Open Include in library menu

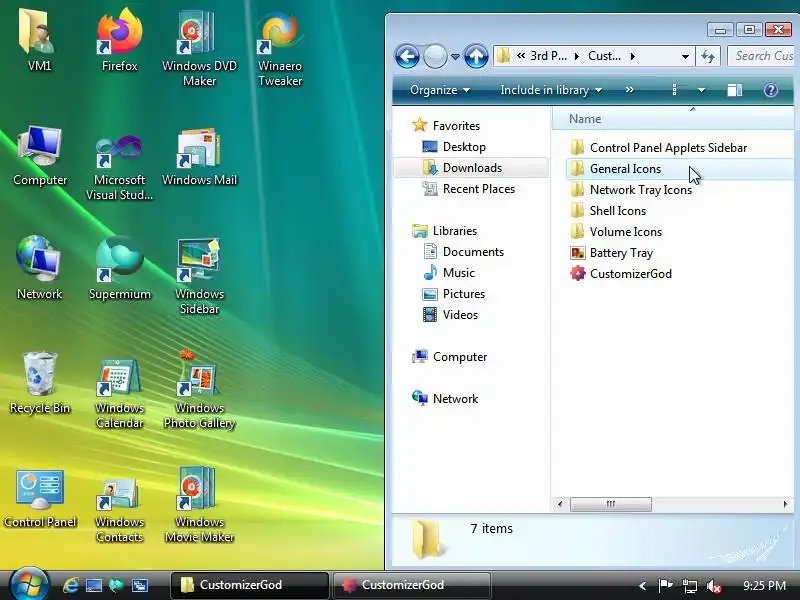[x=551, y=90]
